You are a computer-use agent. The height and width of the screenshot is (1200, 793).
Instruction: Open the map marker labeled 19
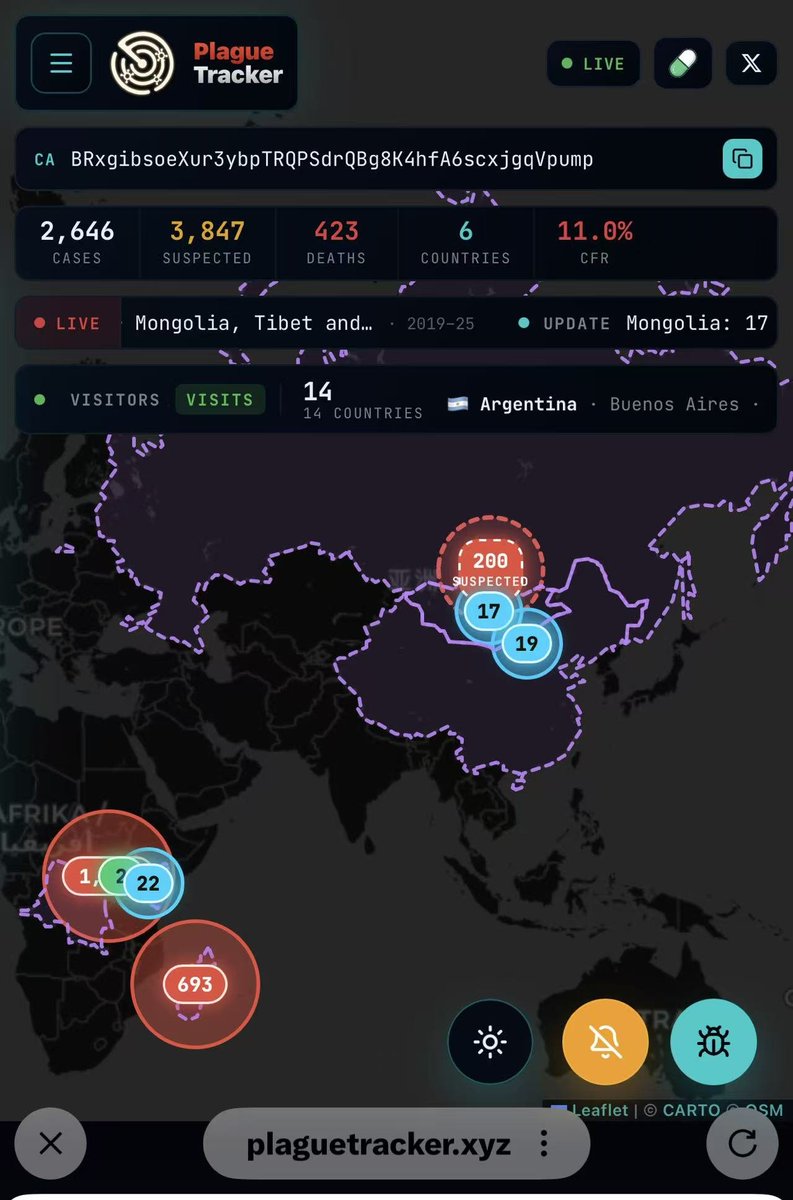point(526,643)
